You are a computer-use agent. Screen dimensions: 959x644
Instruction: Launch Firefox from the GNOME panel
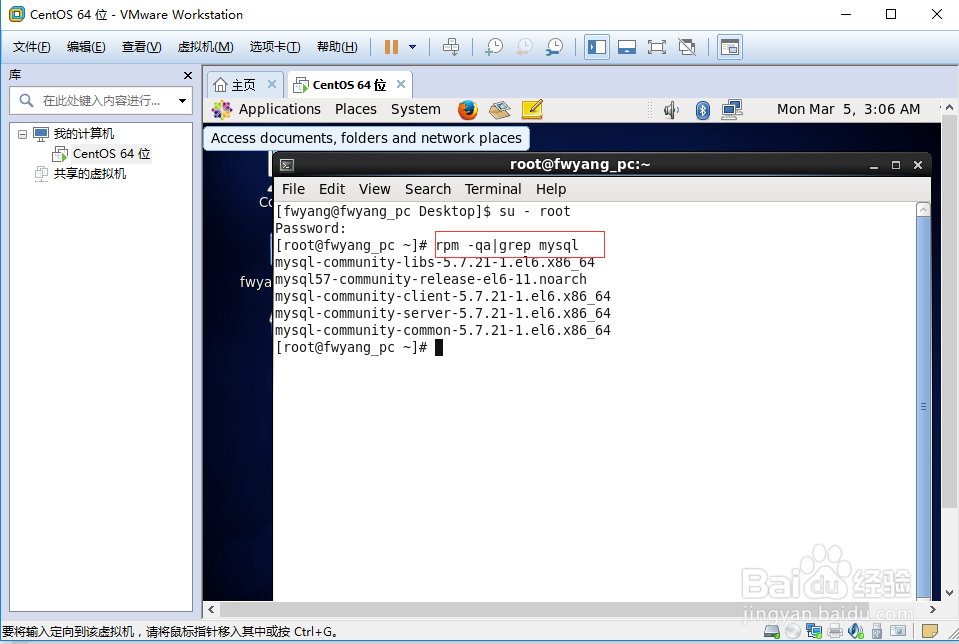coord(468,110)
